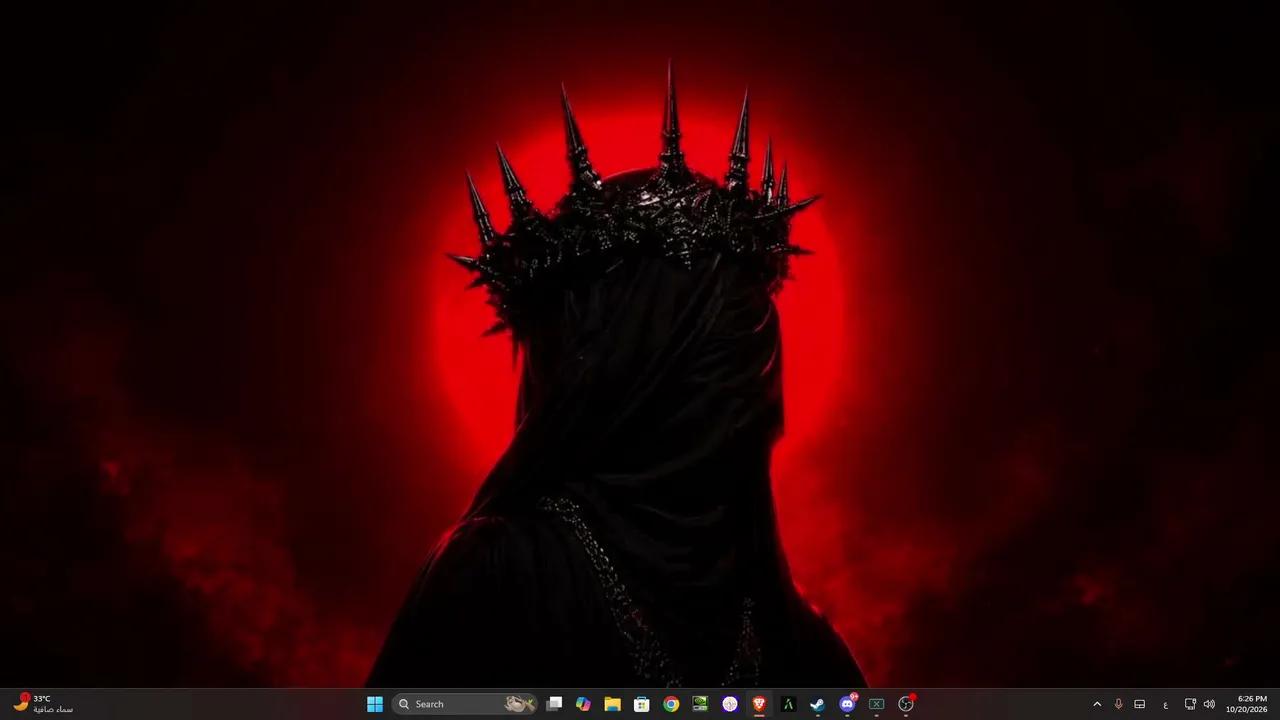Switch to the Brave browser

(759, 704)
